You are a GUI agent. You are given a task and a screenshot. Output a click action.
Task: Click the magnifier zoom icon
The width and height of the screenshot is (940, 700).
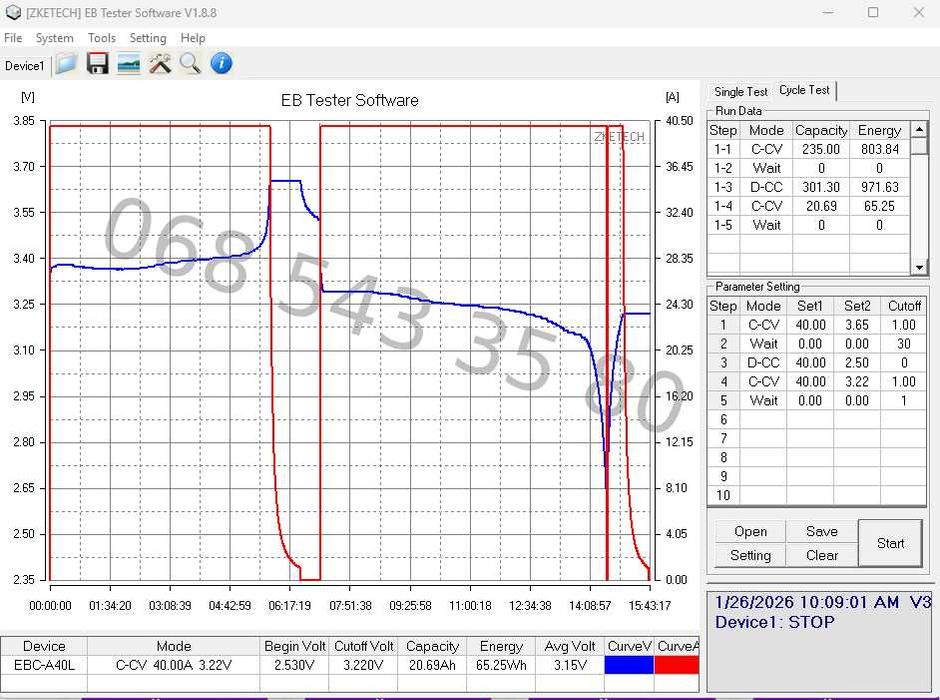191,63
